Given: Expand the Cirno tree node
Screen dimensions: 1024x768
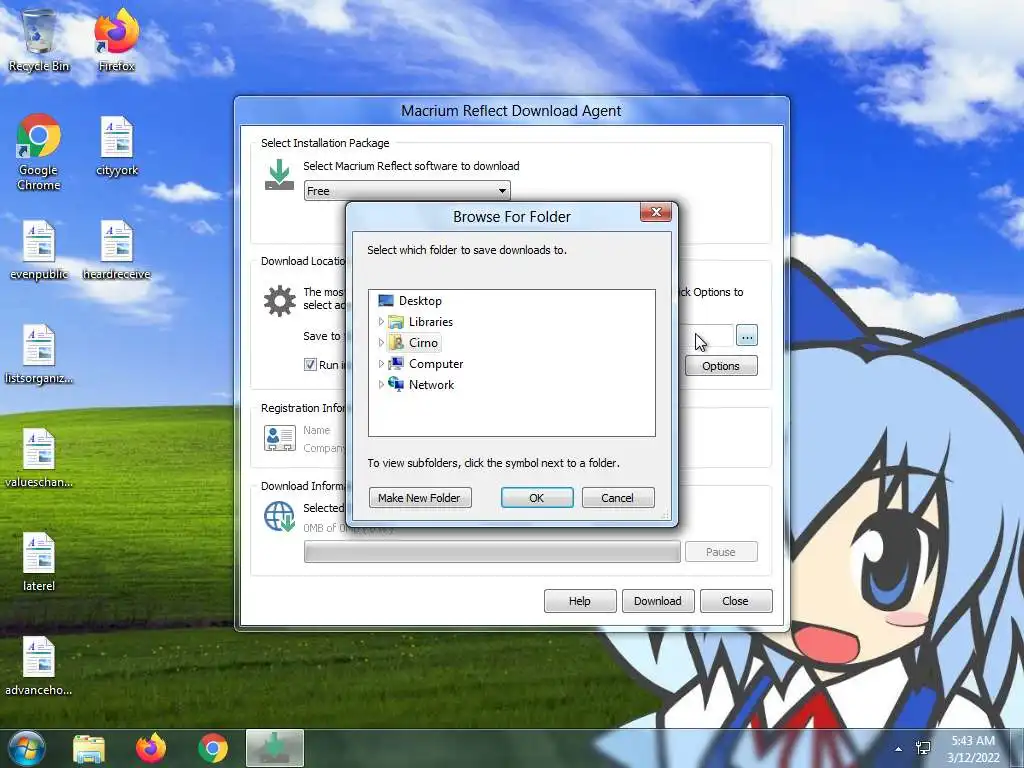Looking at the screenshot, I should pyautogui.click(x=381, y=342).
